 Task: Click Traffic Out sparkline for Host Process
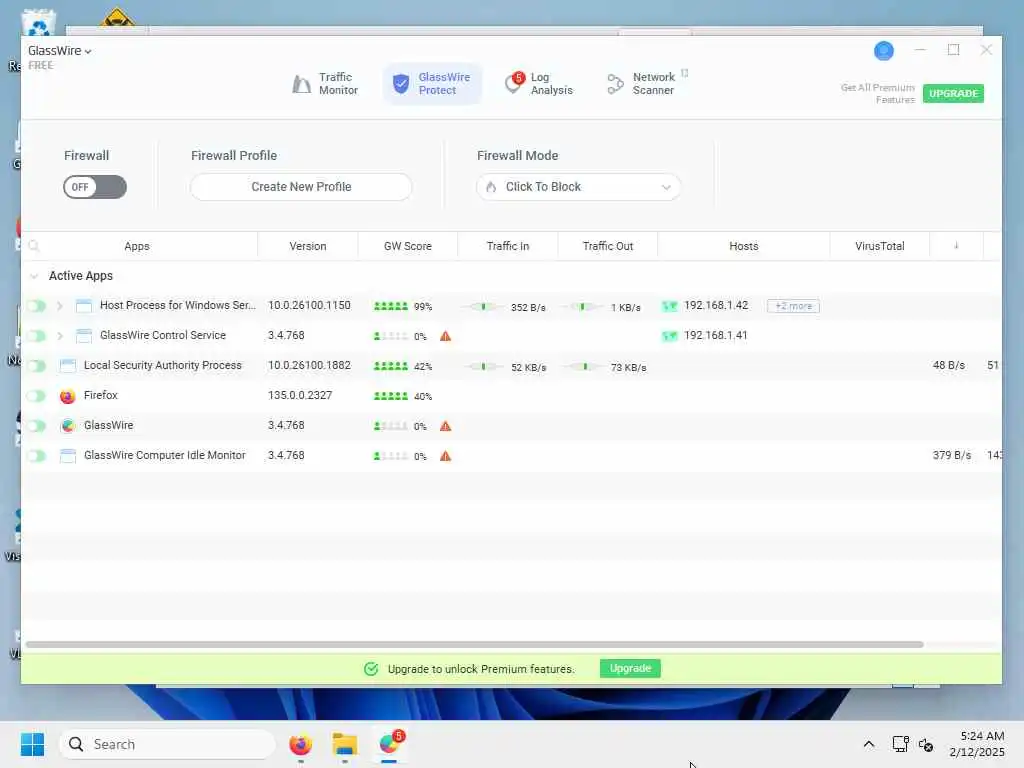point(583,307)
